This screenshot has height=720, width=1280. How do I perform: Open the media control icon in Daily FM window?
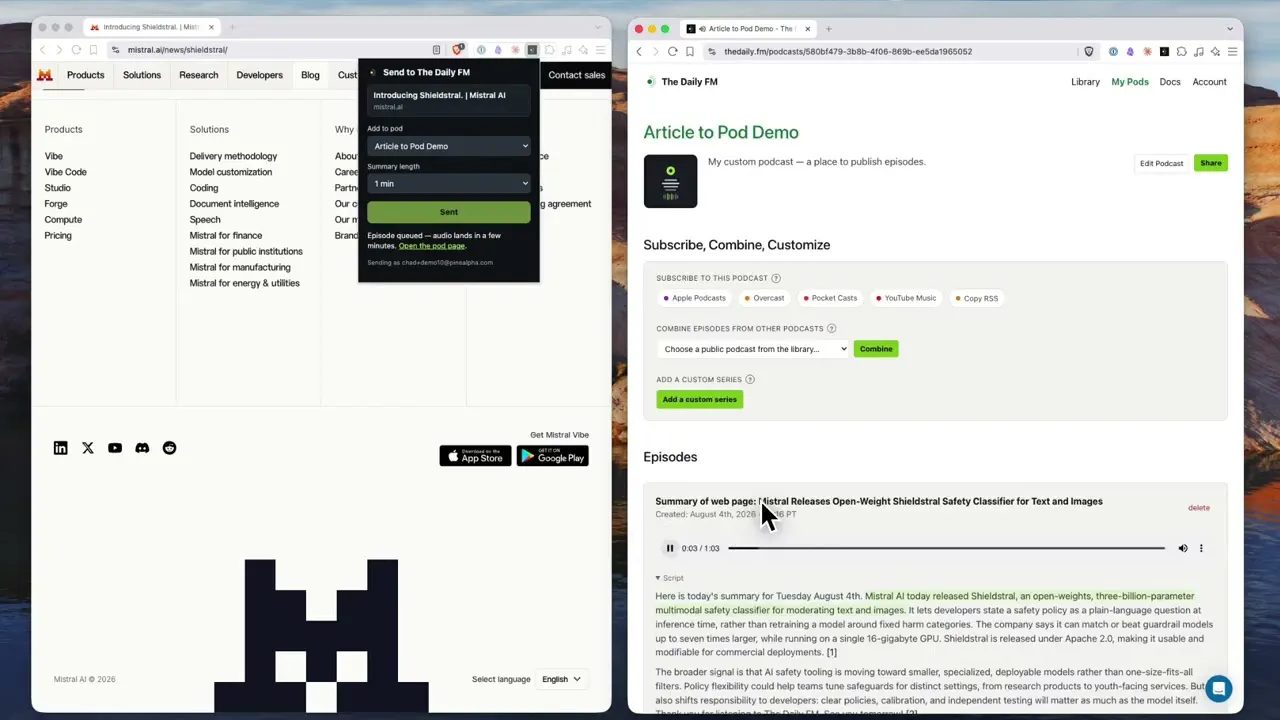click(x=1199, y=52)
